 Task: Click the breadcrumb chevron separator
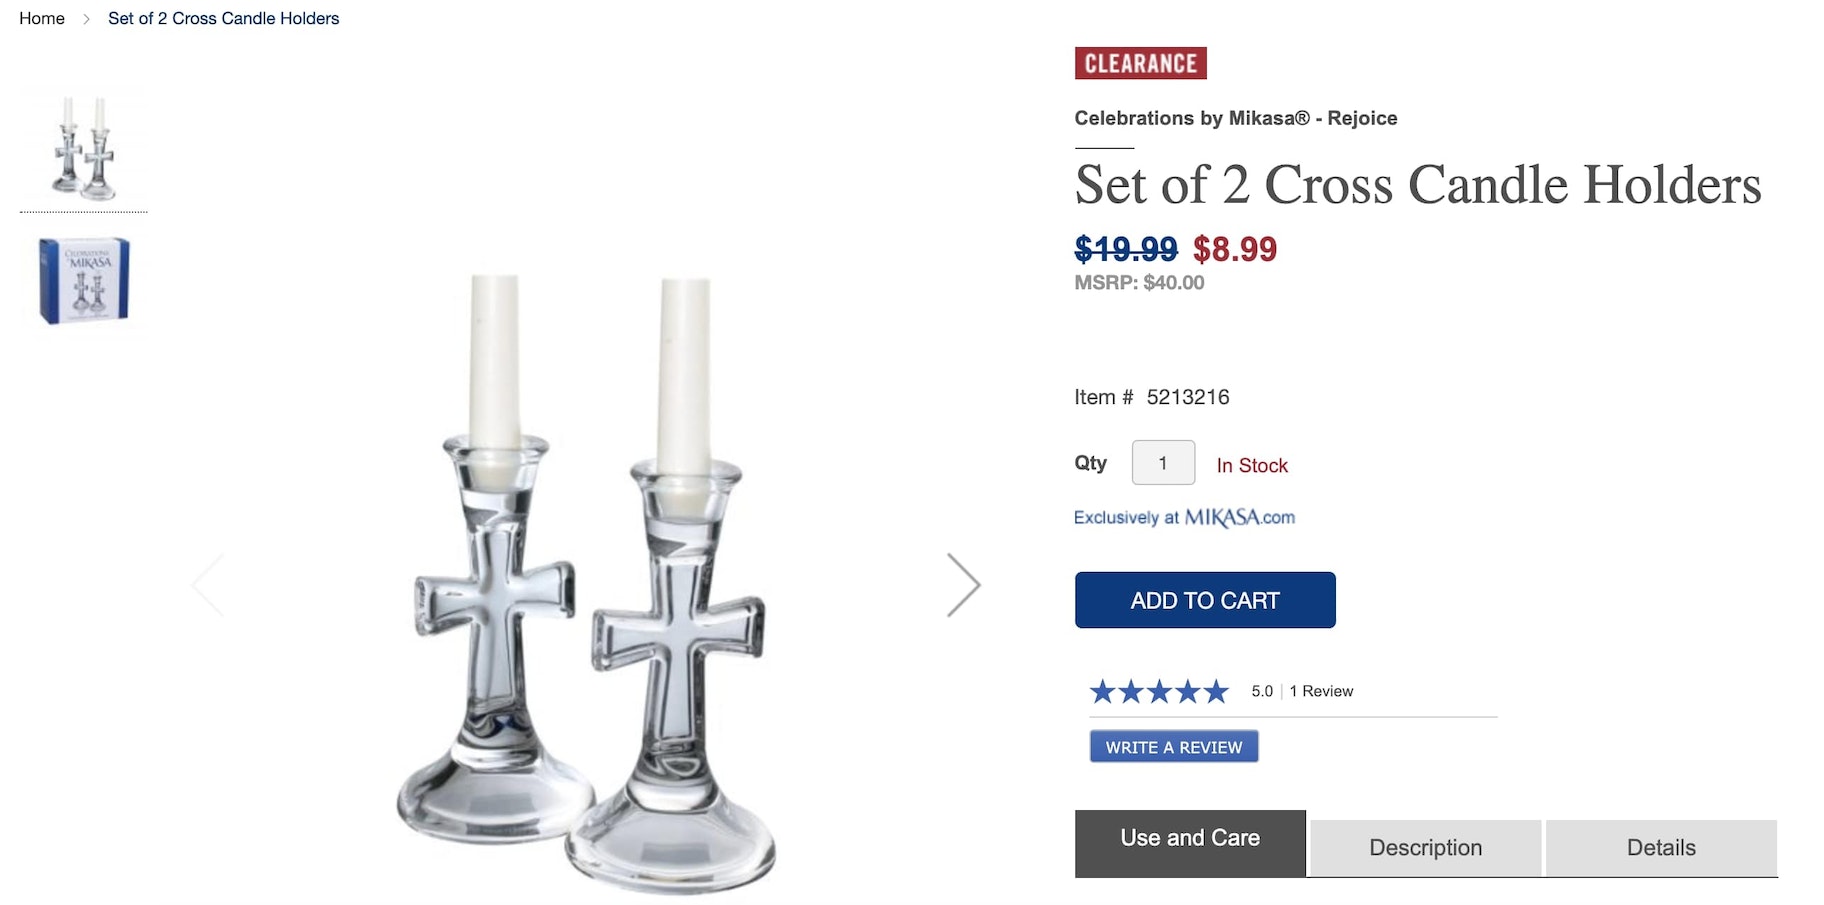[87, 19]
